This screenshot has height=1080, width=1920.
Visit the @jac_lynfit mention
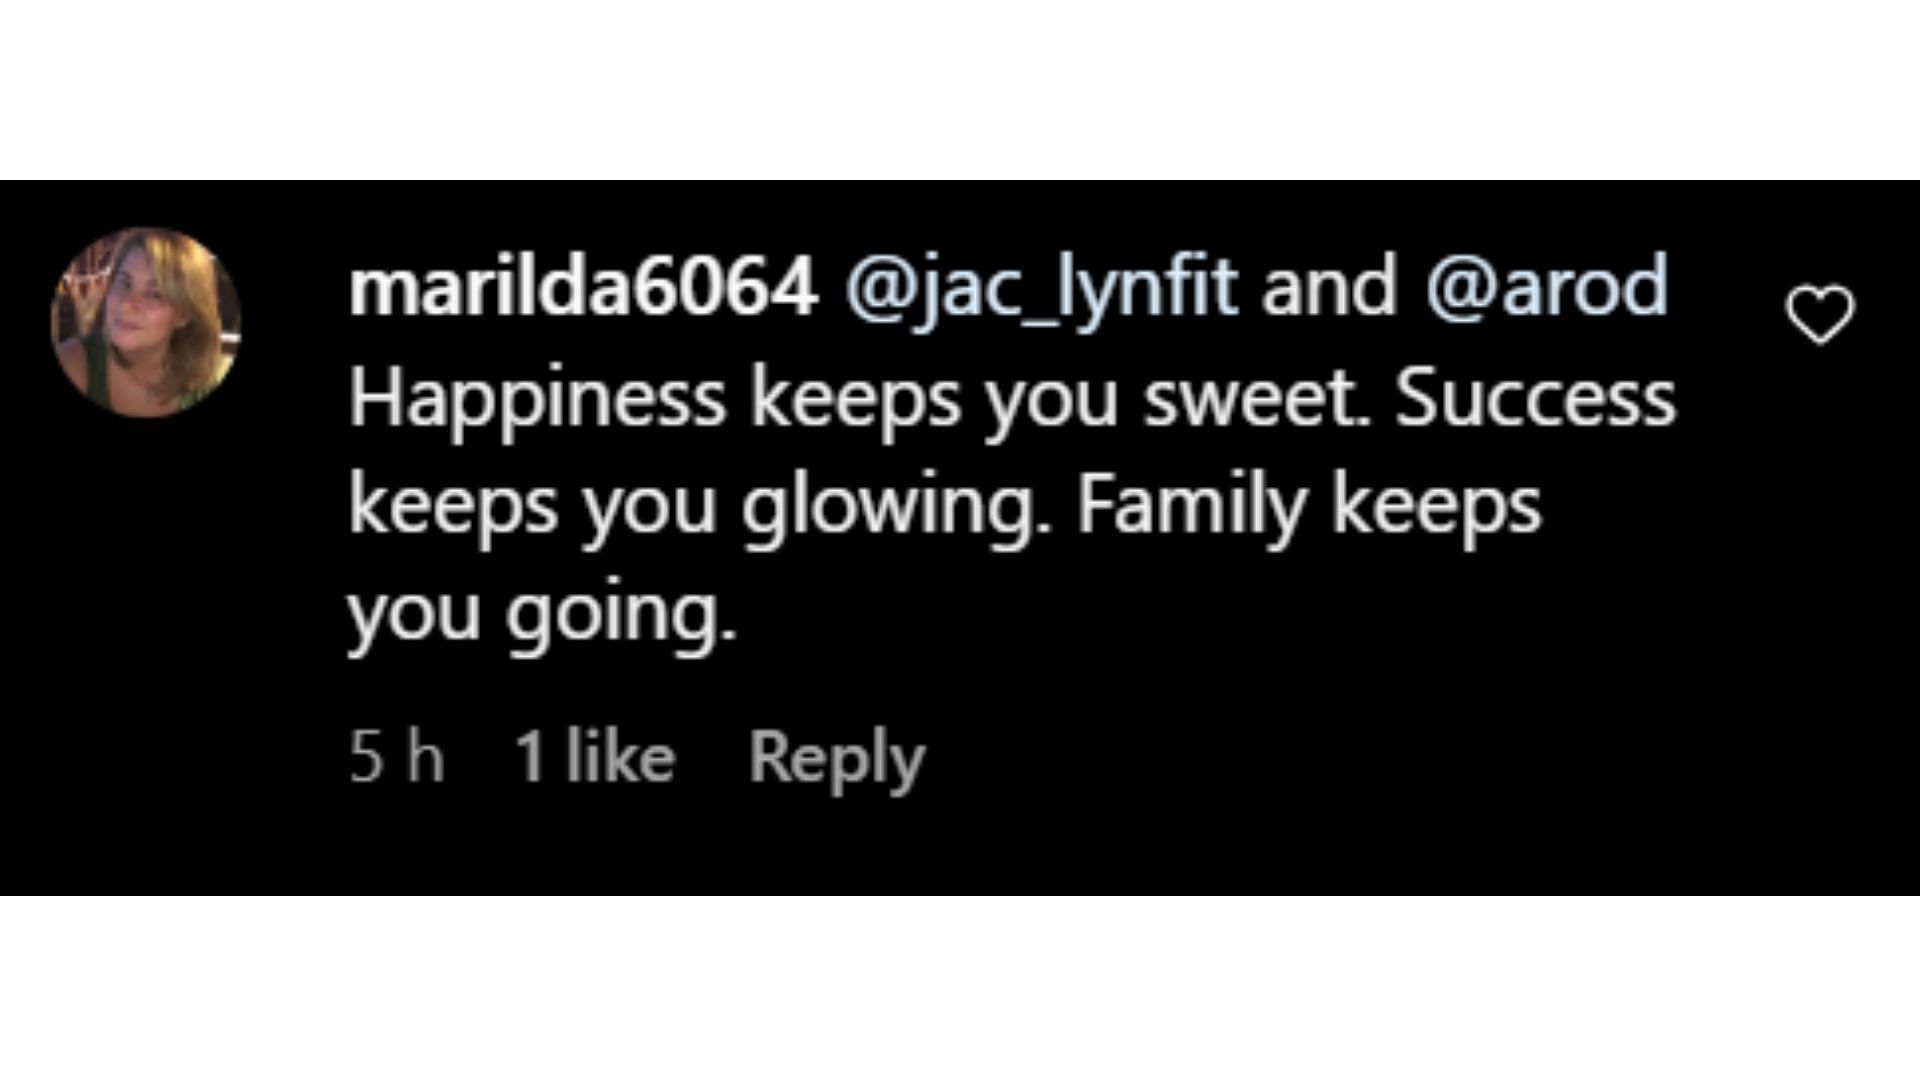[1041, 288]
